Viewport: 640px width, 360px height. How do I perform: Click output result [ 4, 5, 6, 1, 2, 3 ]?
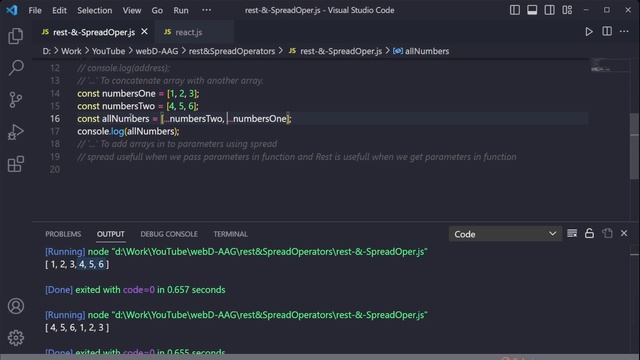coord(77,327)
